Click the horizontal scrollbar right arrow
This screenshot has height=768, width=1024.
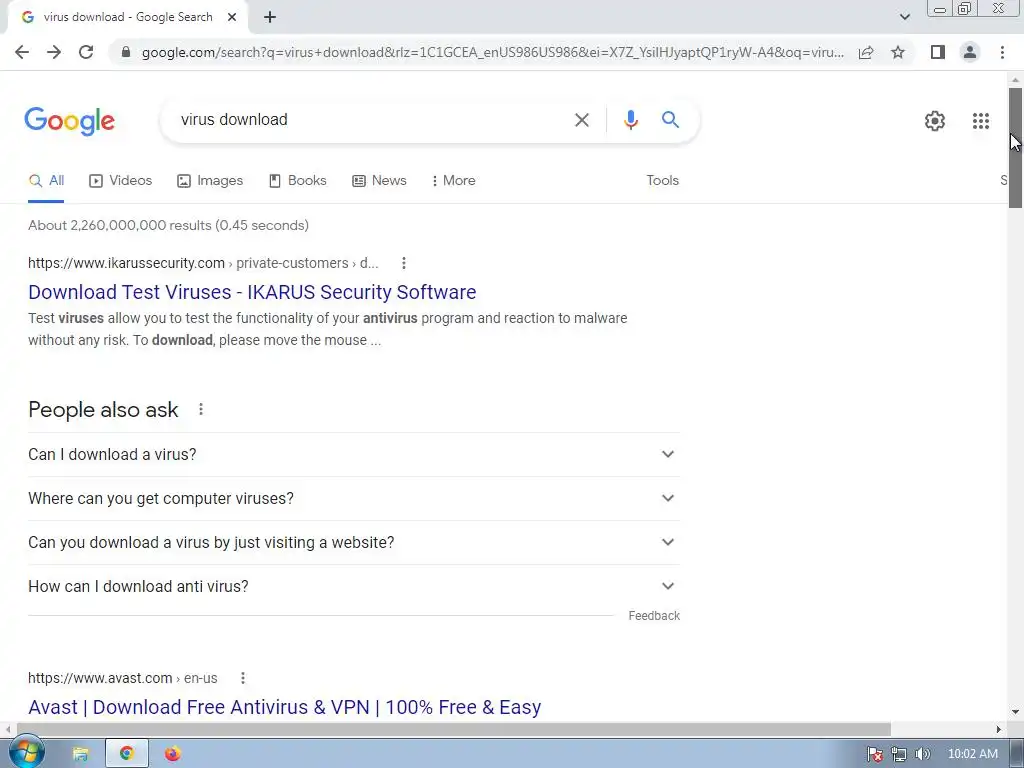pyautogui.click(x=999, y=729)
